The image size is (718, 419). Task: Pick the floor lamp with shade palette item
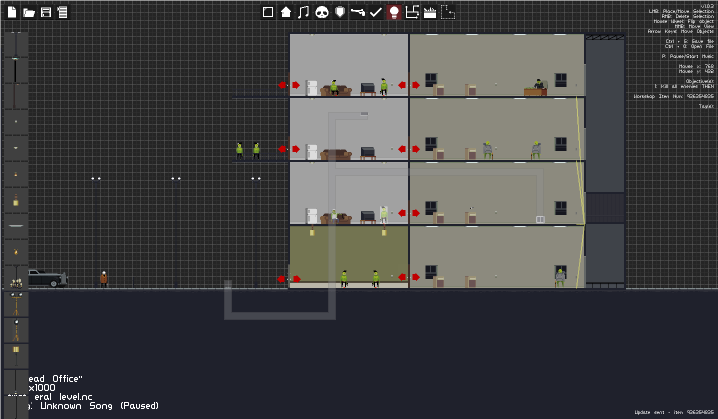tap(16, 356)
